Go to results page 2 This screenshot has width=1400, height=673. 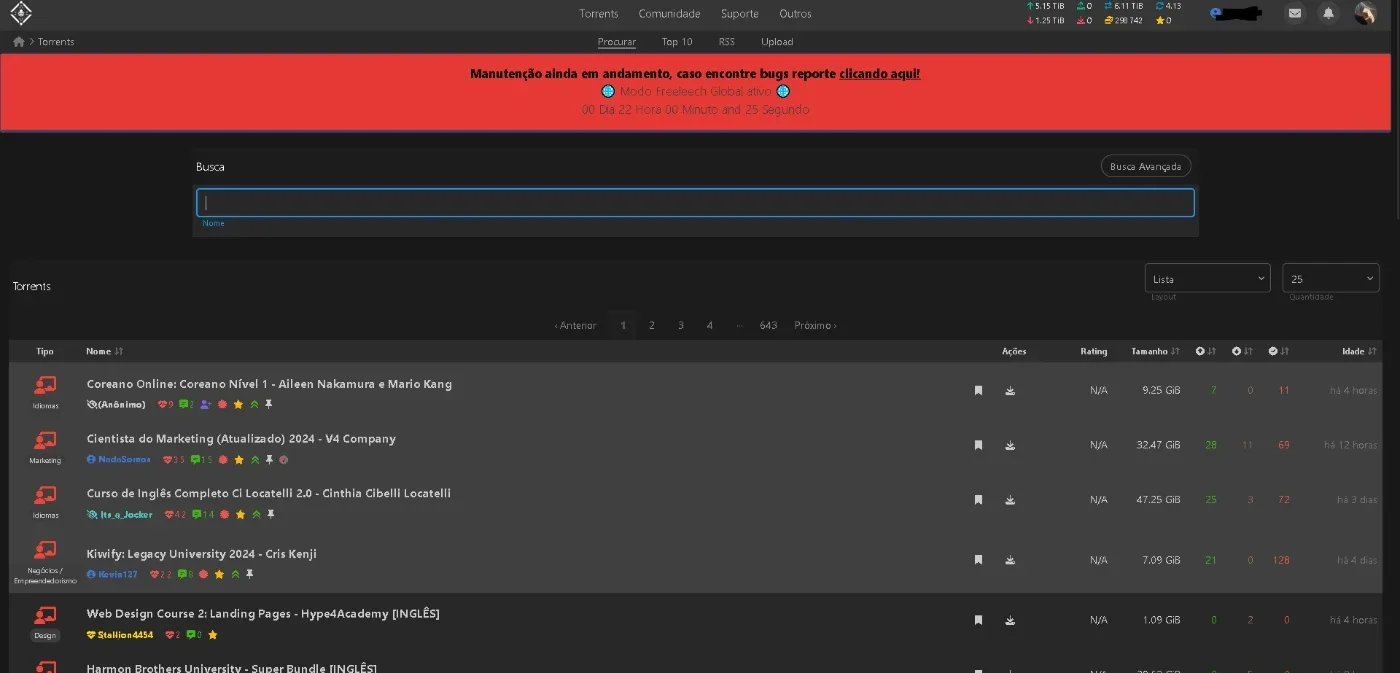pyautogui.click(x=652, y=326)
